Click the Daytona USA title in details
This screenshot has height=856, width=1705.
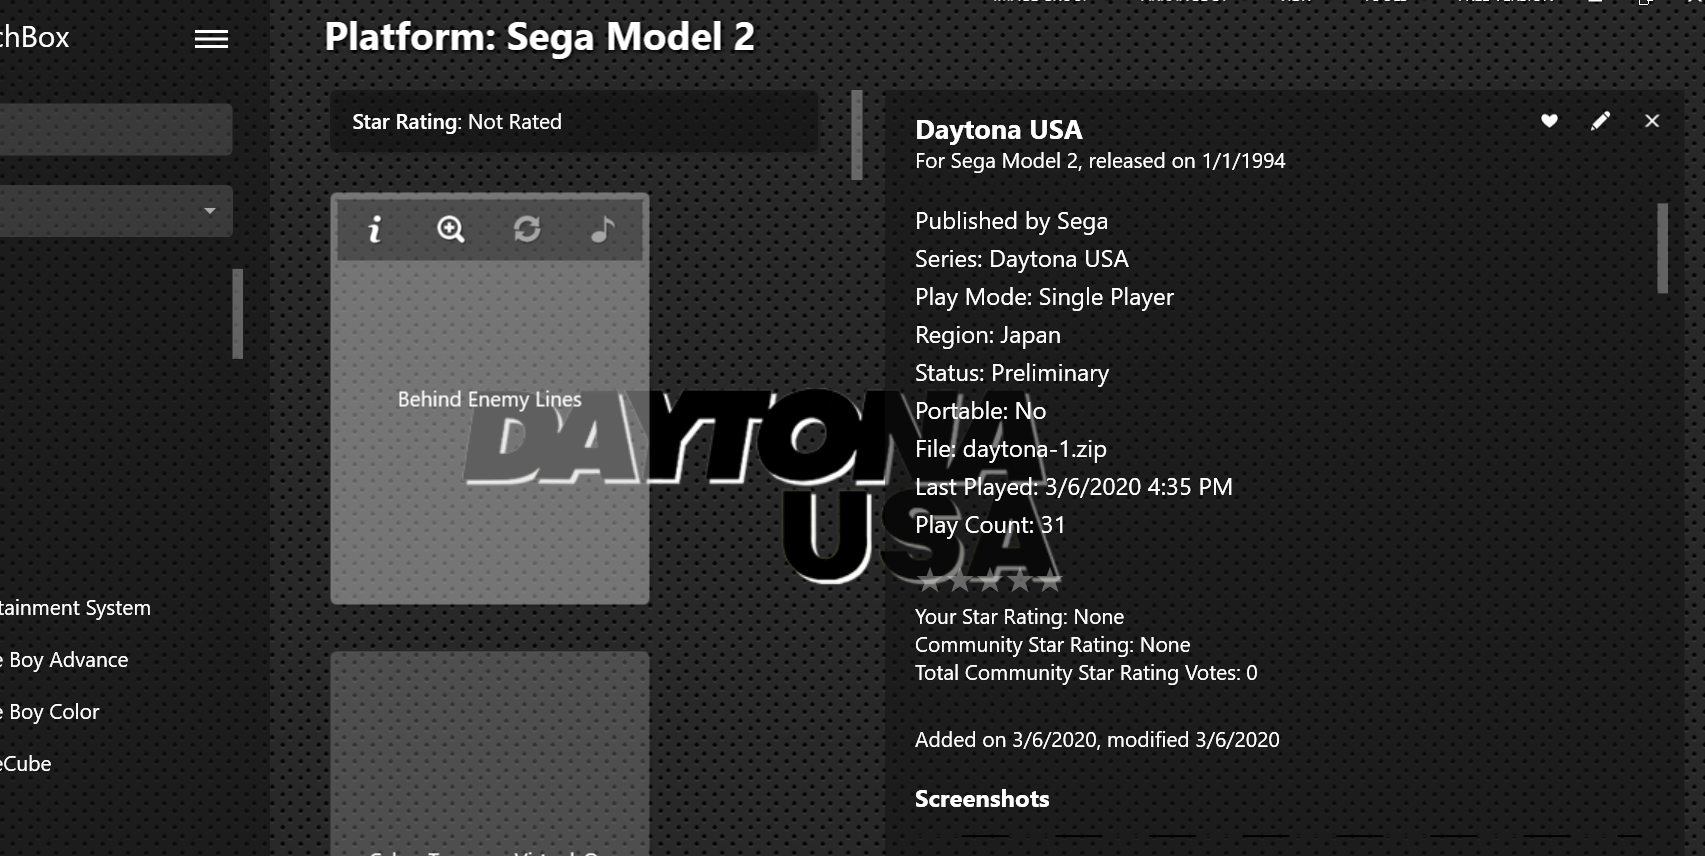coord(998,130)
